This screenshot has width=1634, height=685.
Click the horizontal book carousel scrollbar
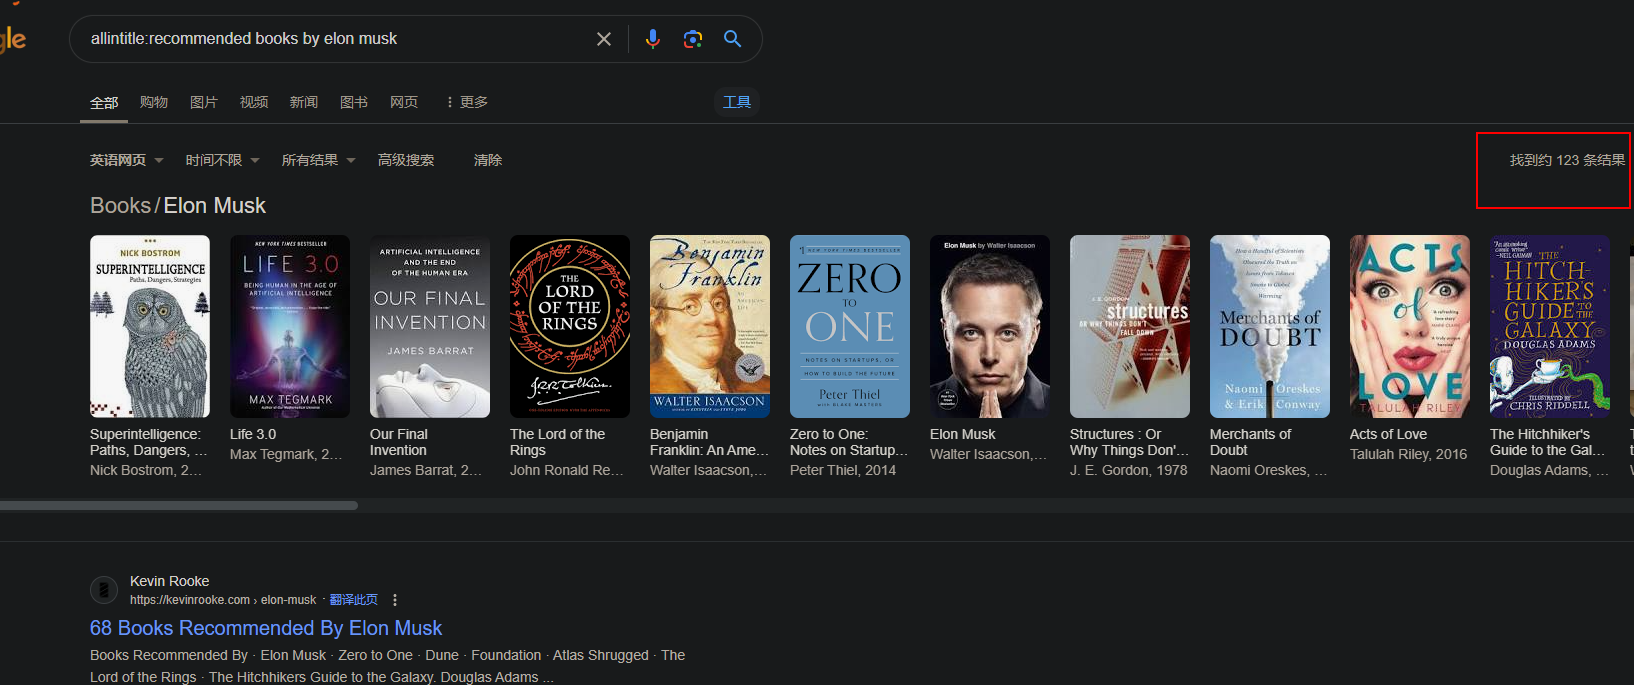click(178, 506)
